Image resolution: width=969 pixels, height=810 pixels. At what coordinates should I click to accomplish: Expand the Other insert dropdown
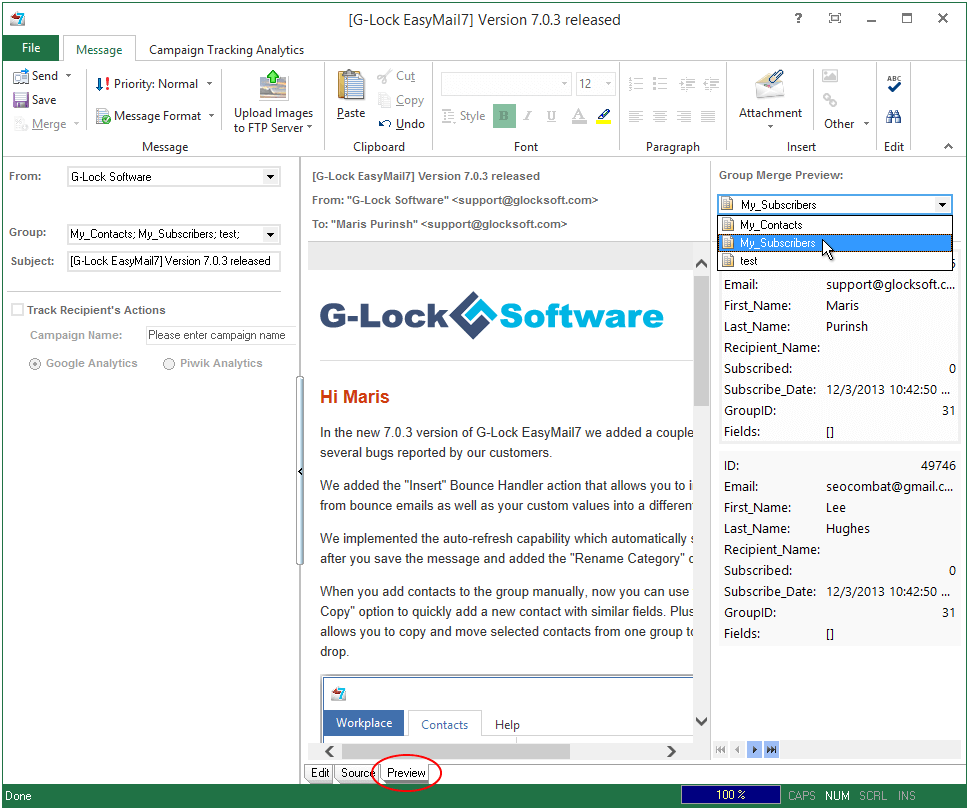(866, 124)
